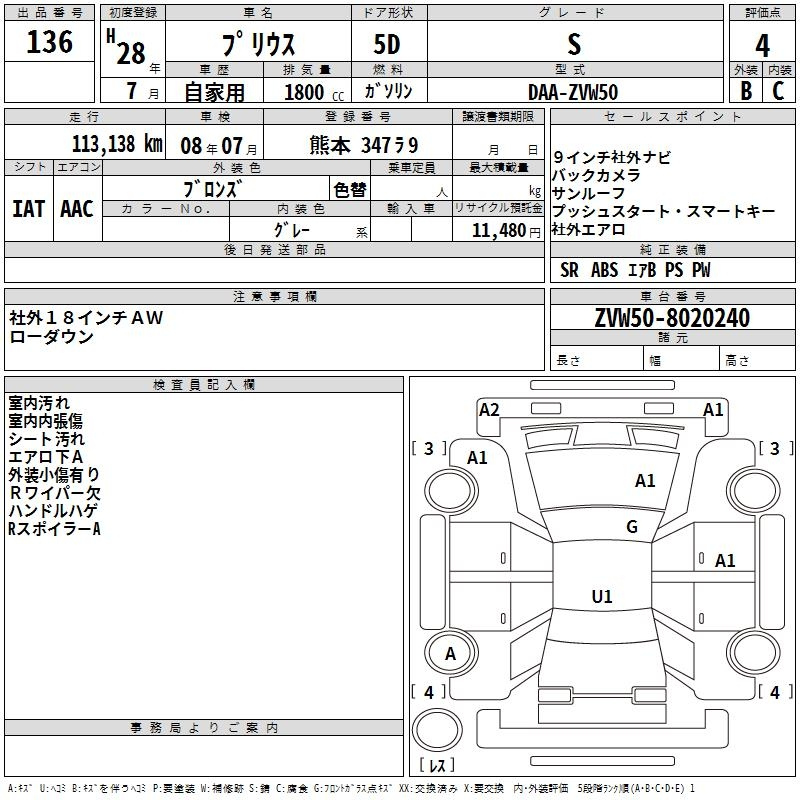Click the G windshield mark on diagram
Screen dimensions: 800x800
[x=631, y=527]
